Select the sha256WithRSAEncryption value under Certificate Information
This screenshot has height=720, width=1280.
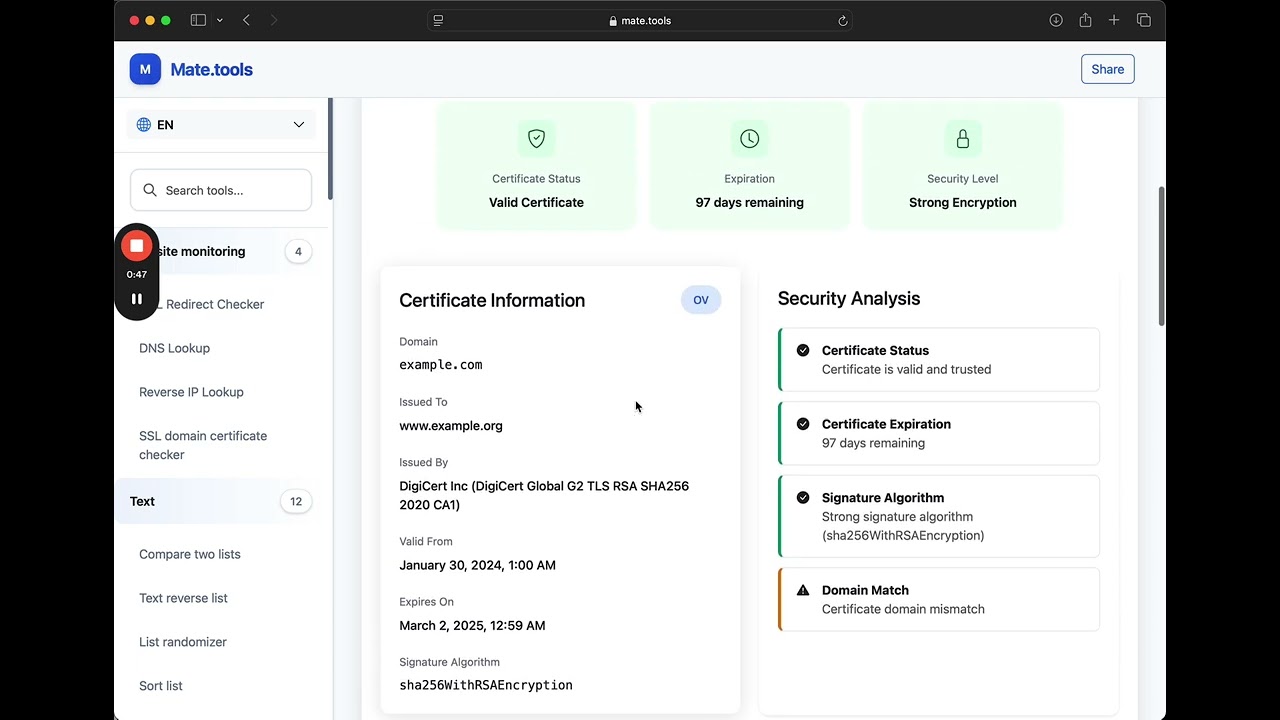pos(486,686)
